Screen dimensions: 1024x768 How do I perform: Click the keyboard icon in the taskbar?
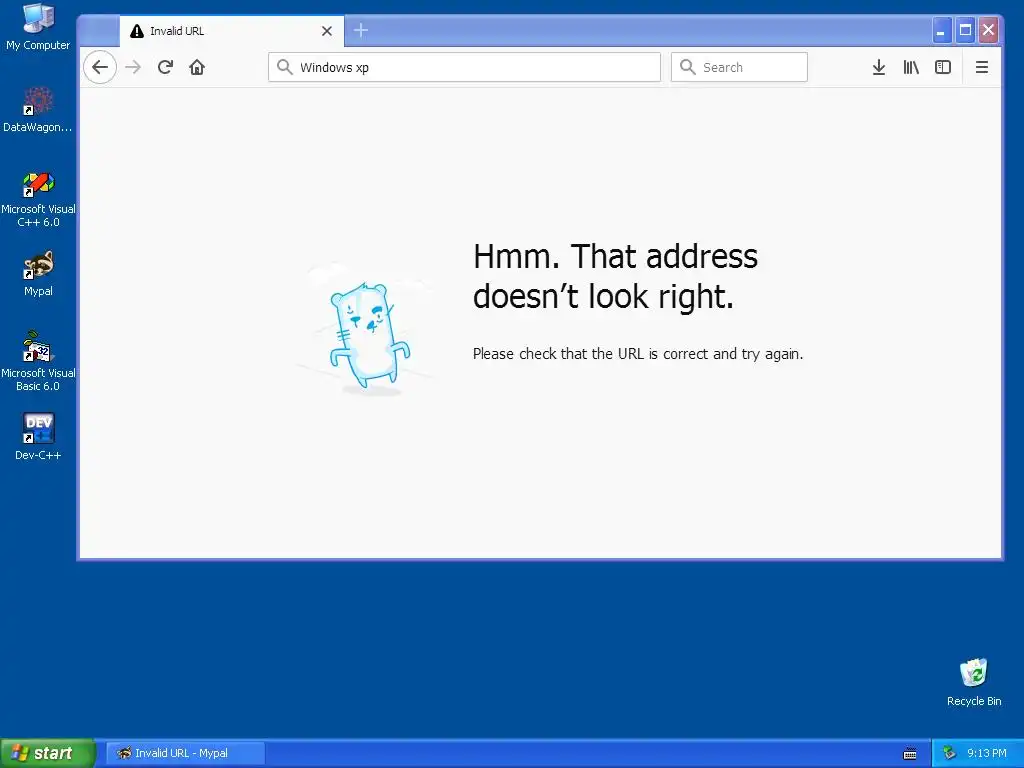(x=910, y=754)
